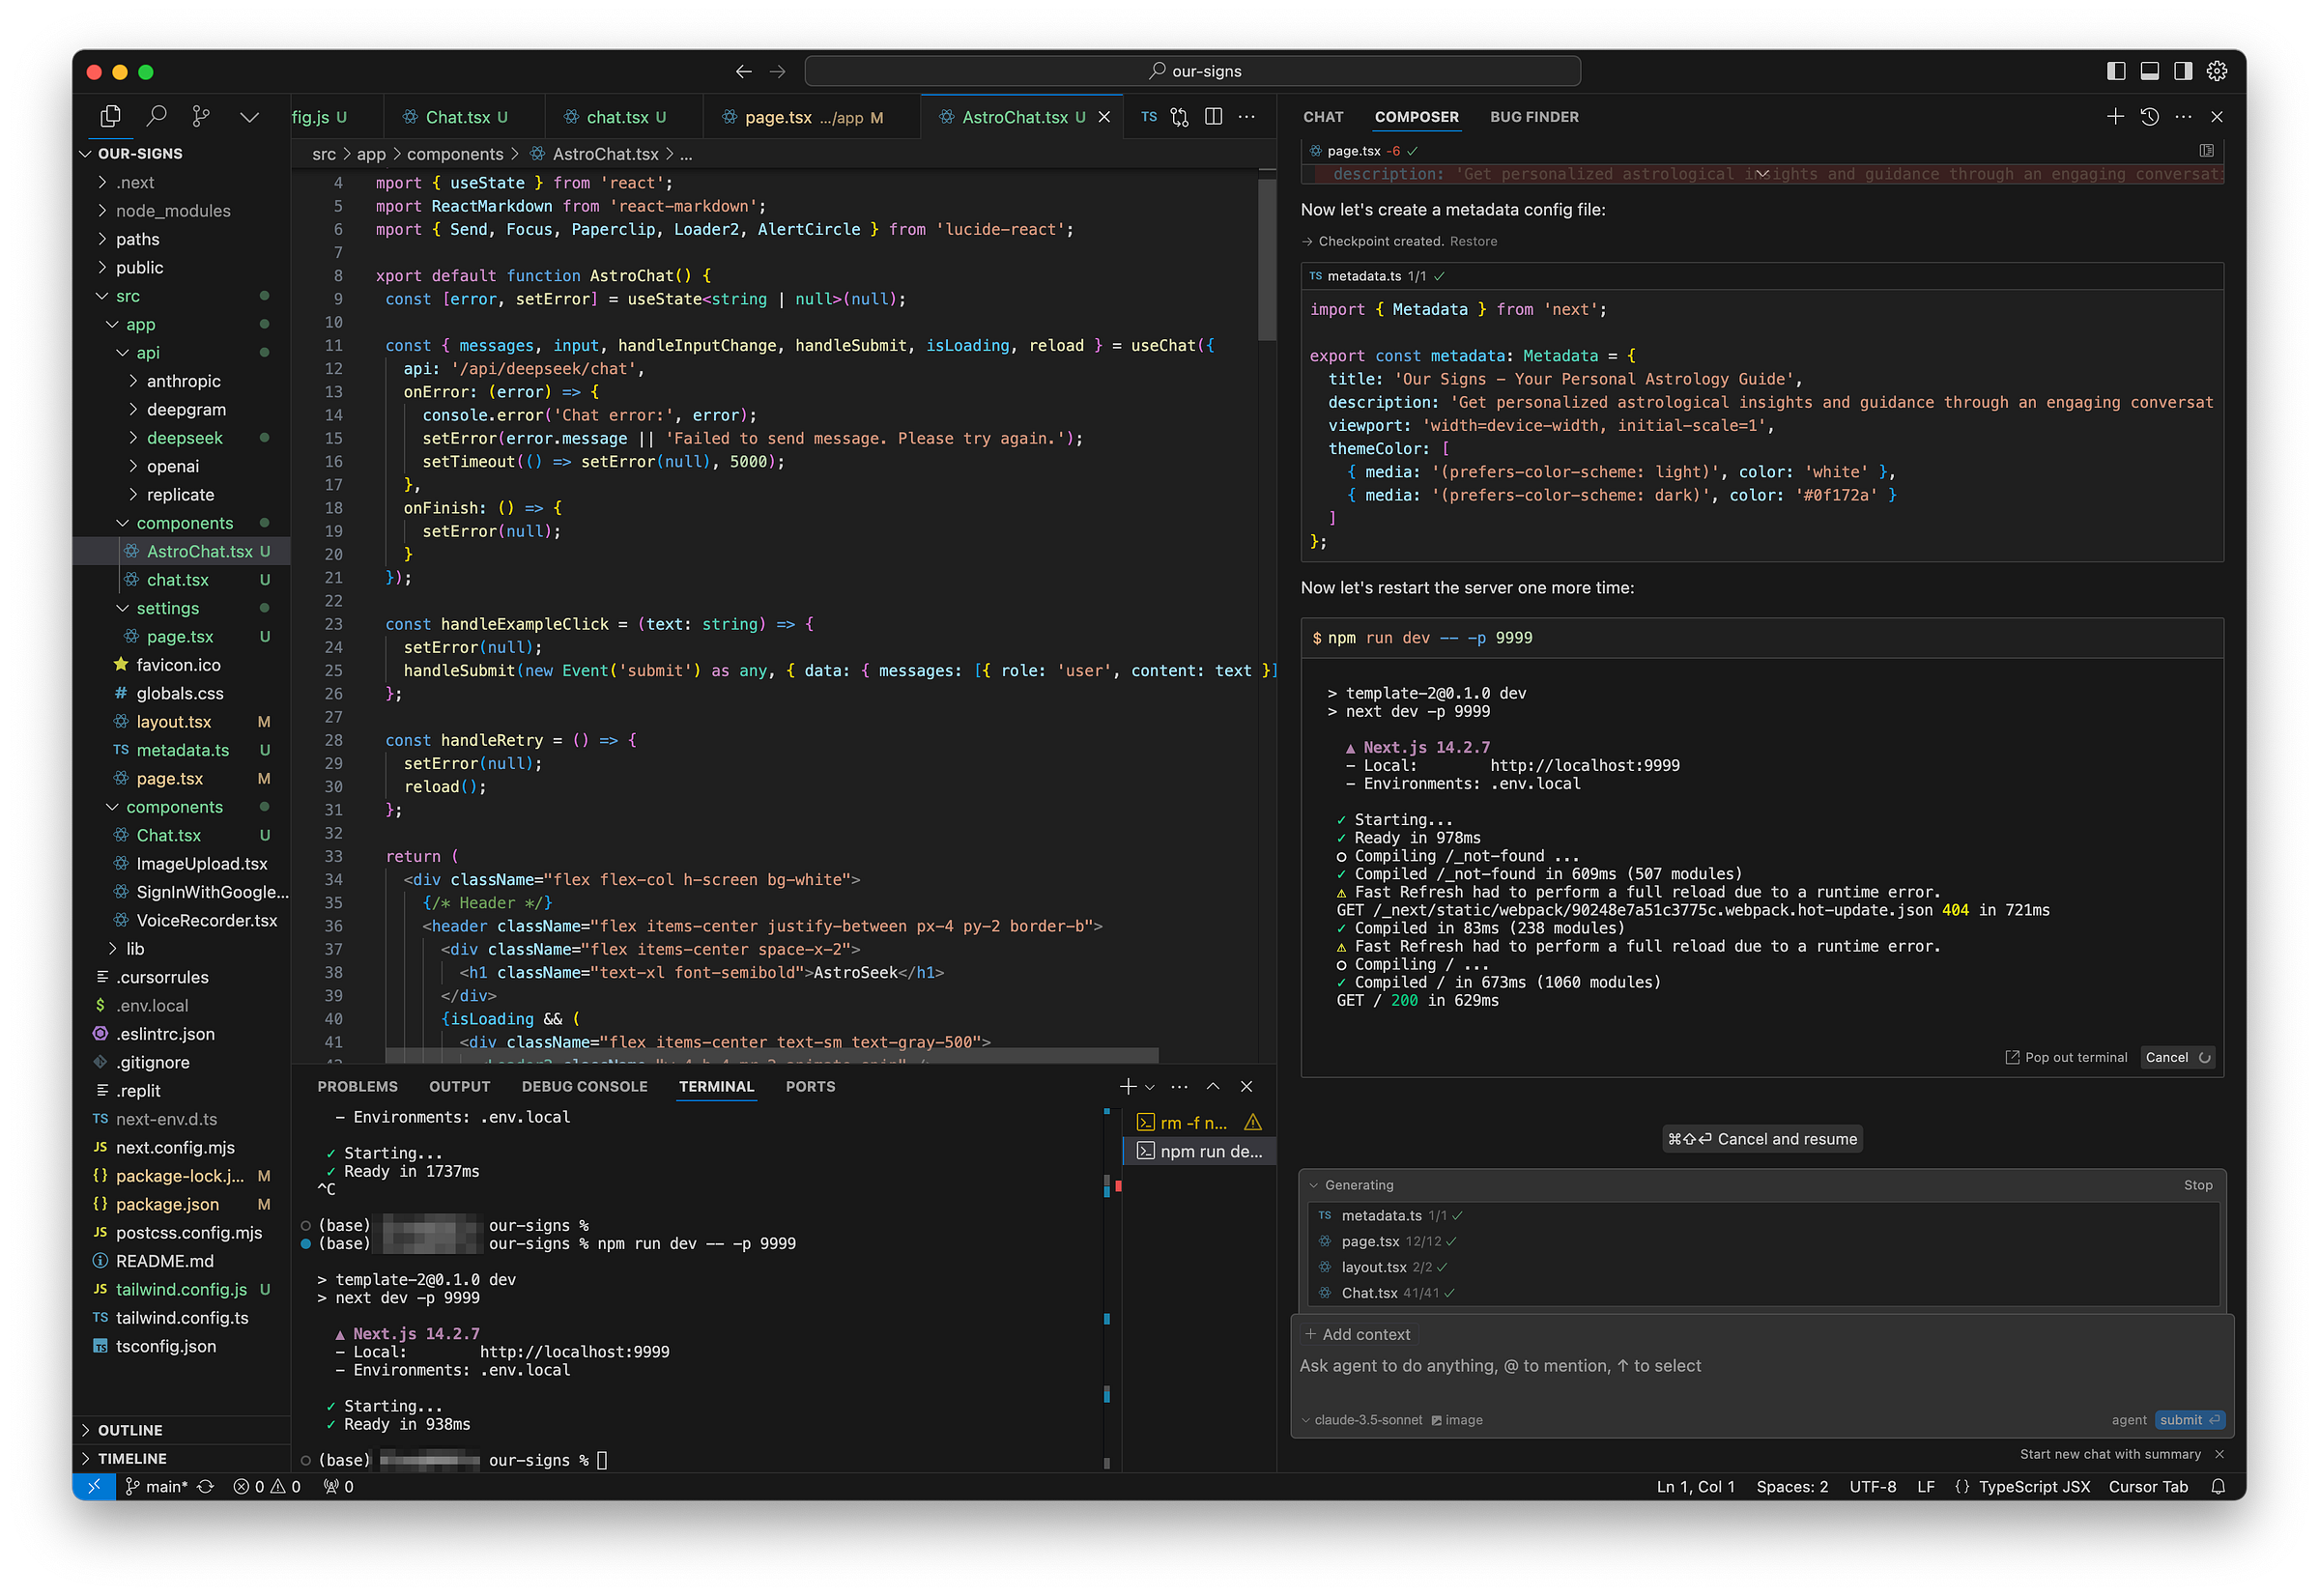
Task: Switch to the BUG FINDER tab
Action: pyautogui.click(x=1533, y=117)
